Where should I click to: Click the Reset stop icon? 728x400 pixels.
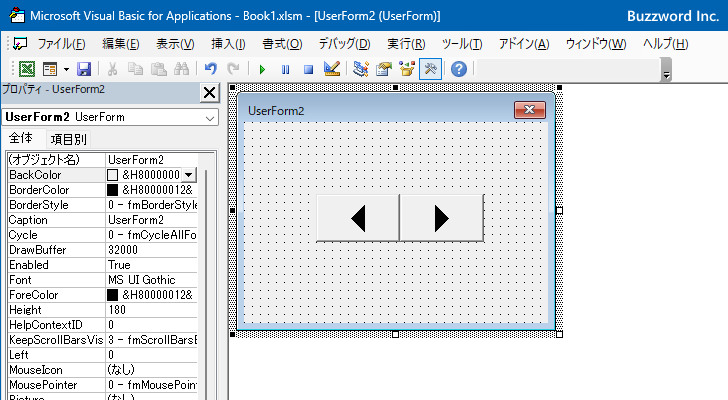click(x=308, y=70)
